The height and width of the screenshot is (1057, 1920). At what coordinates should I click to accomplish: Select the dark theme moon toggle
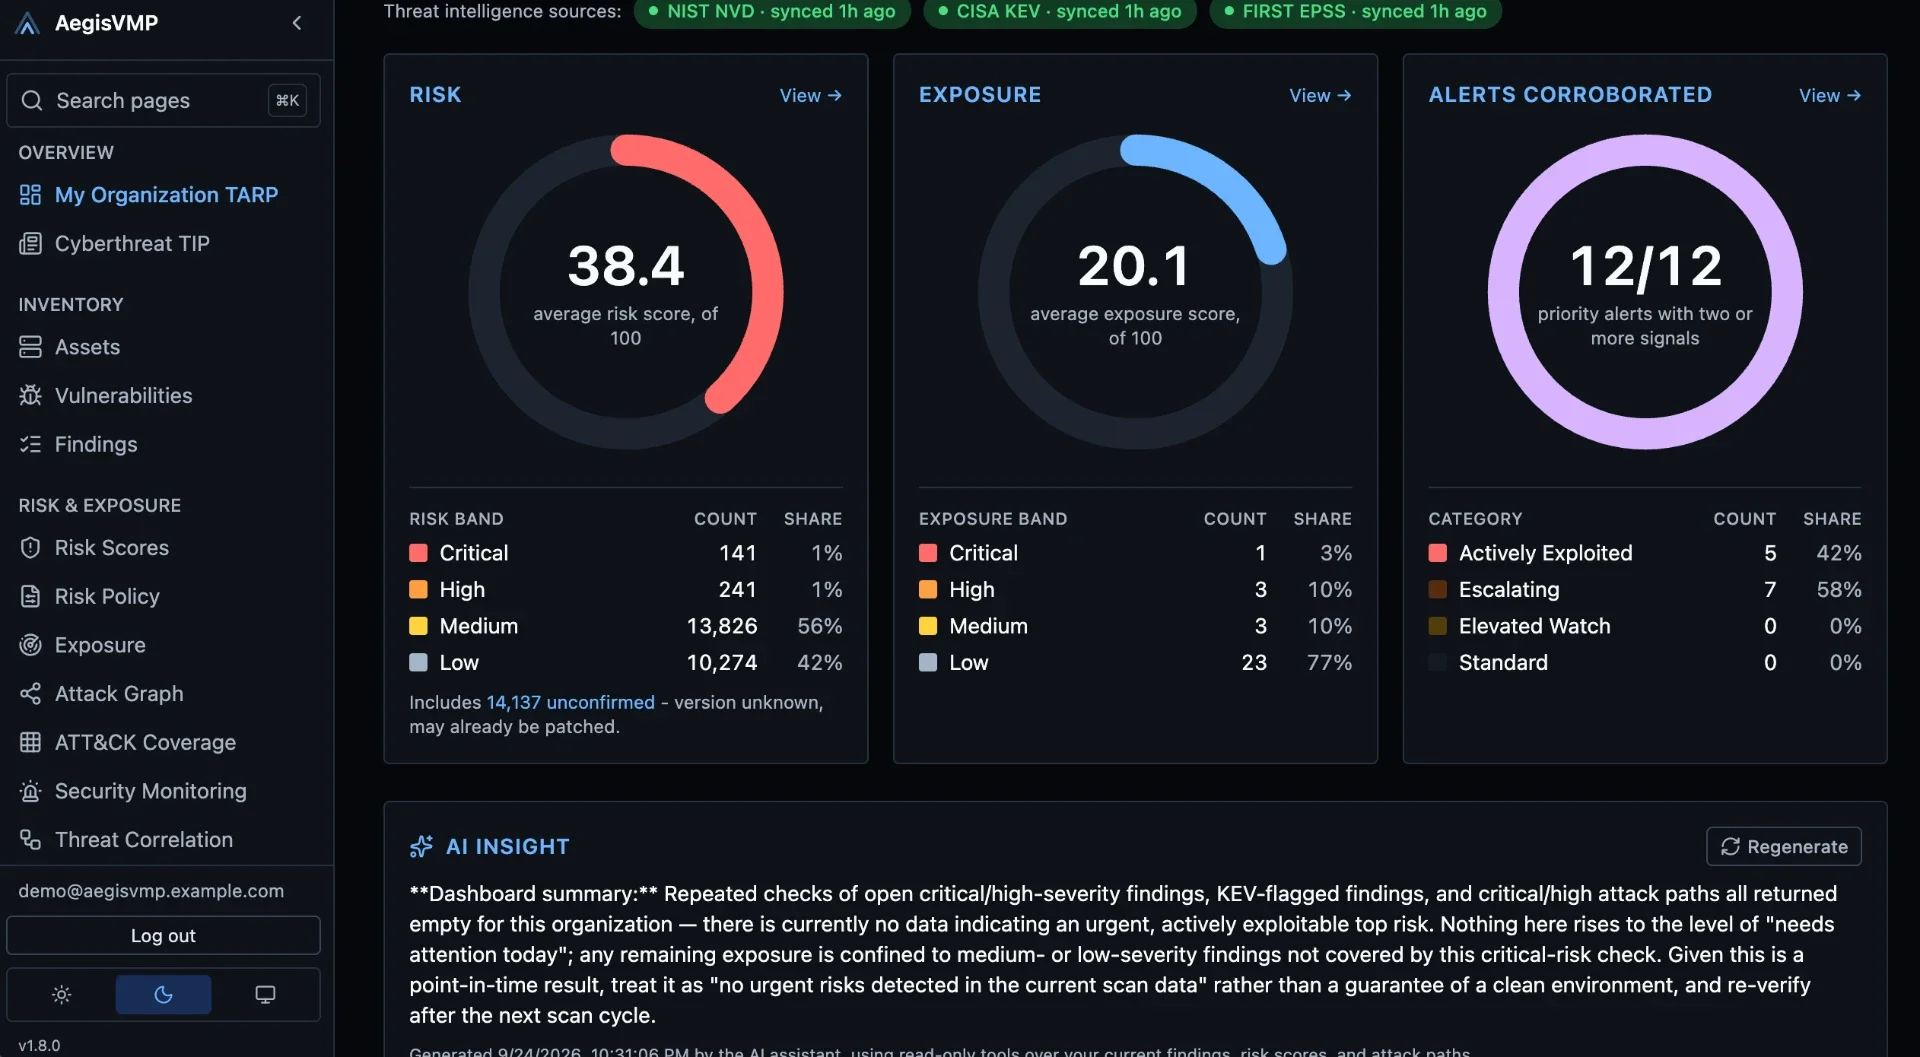[x=163, y=994]
